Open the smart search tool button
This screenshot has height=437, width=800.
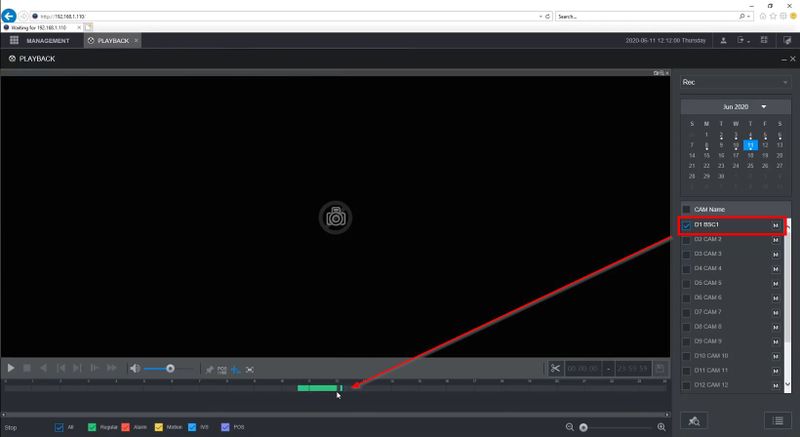coord(694,421)
